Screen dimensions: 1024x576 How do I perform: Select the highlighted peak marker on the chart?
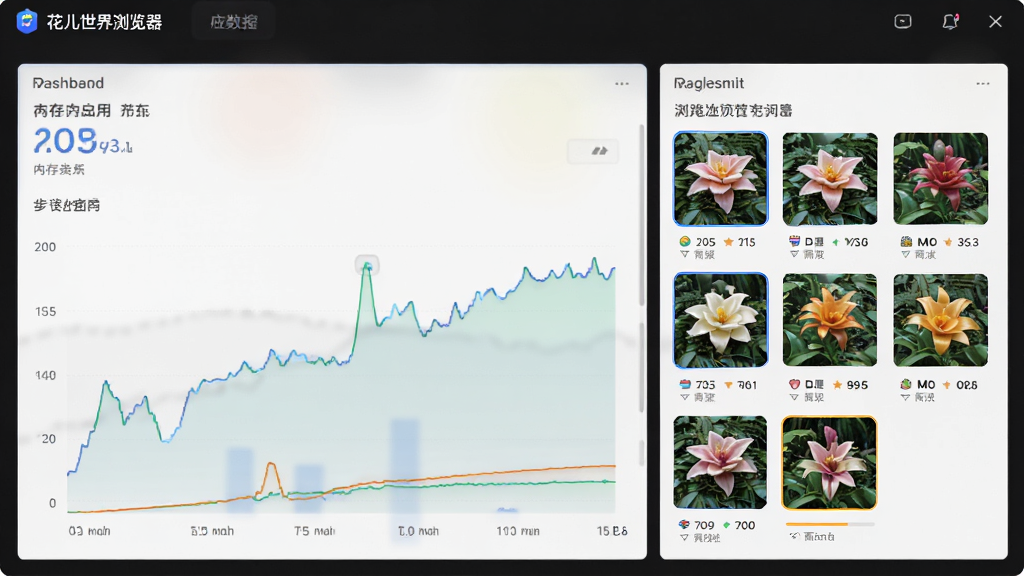coord(367,265)
